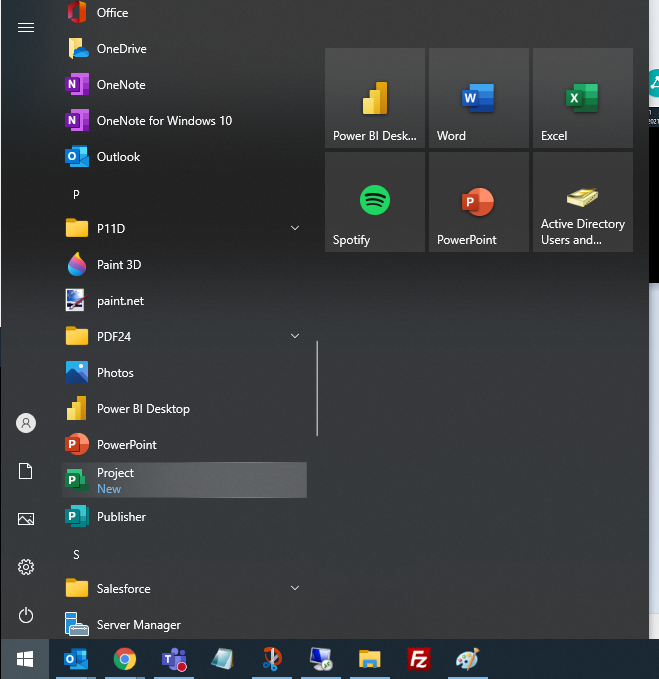Open Google Chrome from the taskbar
Viewport: 659px width, 679px height.
tap(125, 659)
